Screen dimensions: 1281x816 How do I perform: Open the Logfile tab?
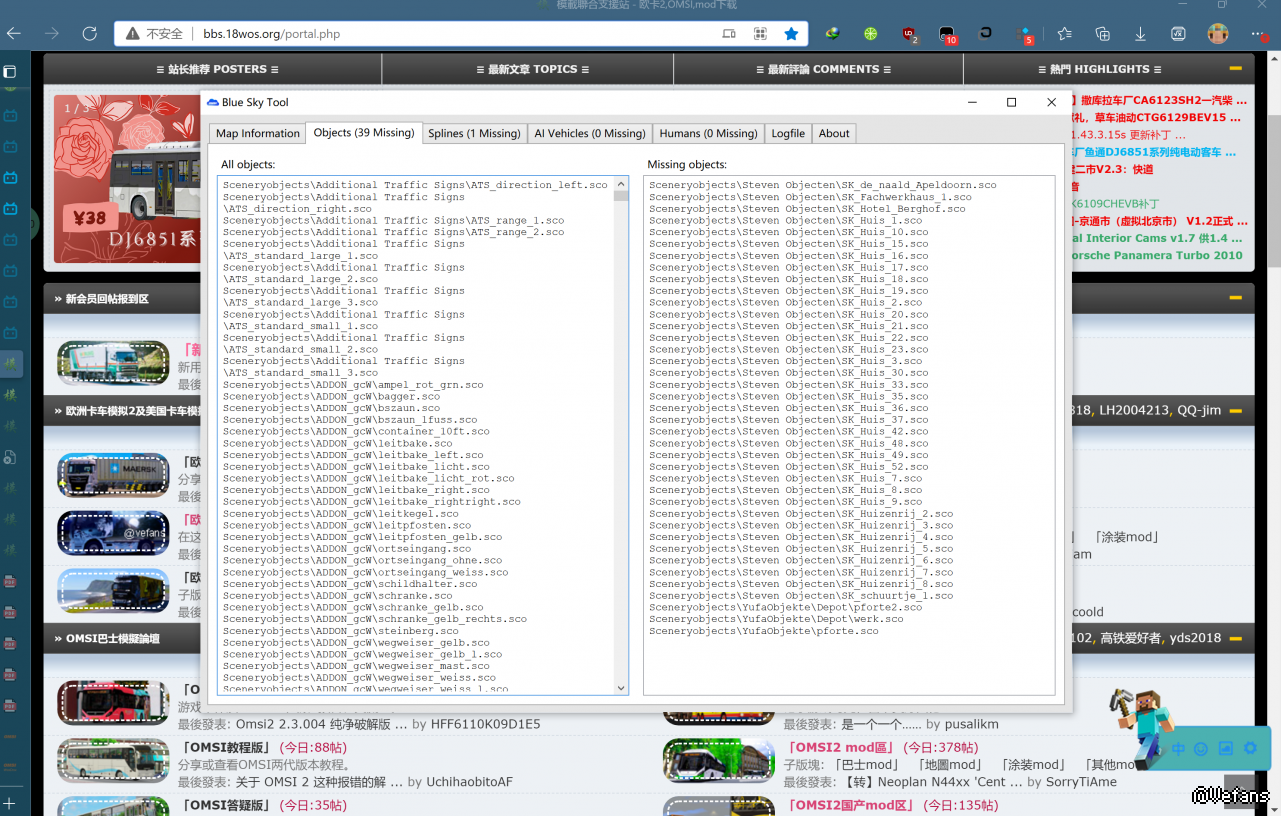coord(788,133)
